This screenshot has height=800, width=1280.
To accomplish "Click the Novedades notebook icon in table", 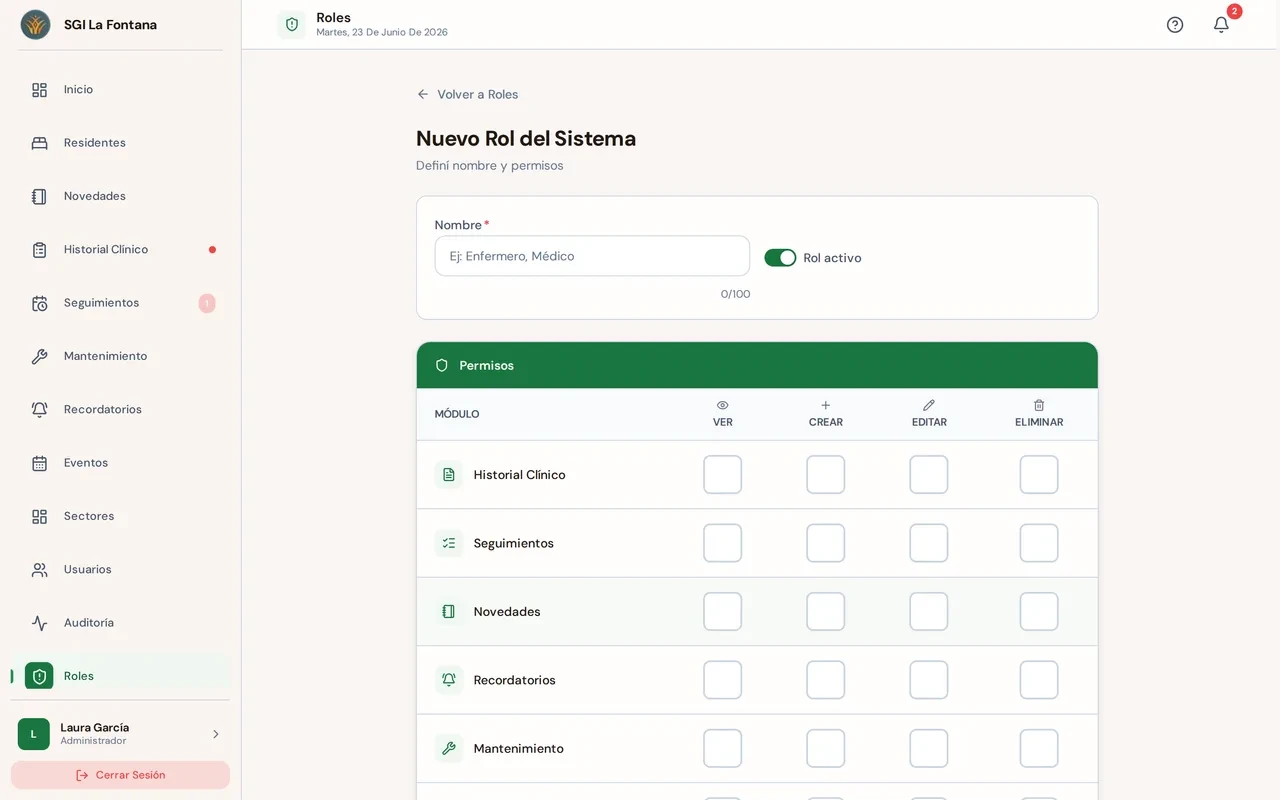I will click(x=449, y=611).
